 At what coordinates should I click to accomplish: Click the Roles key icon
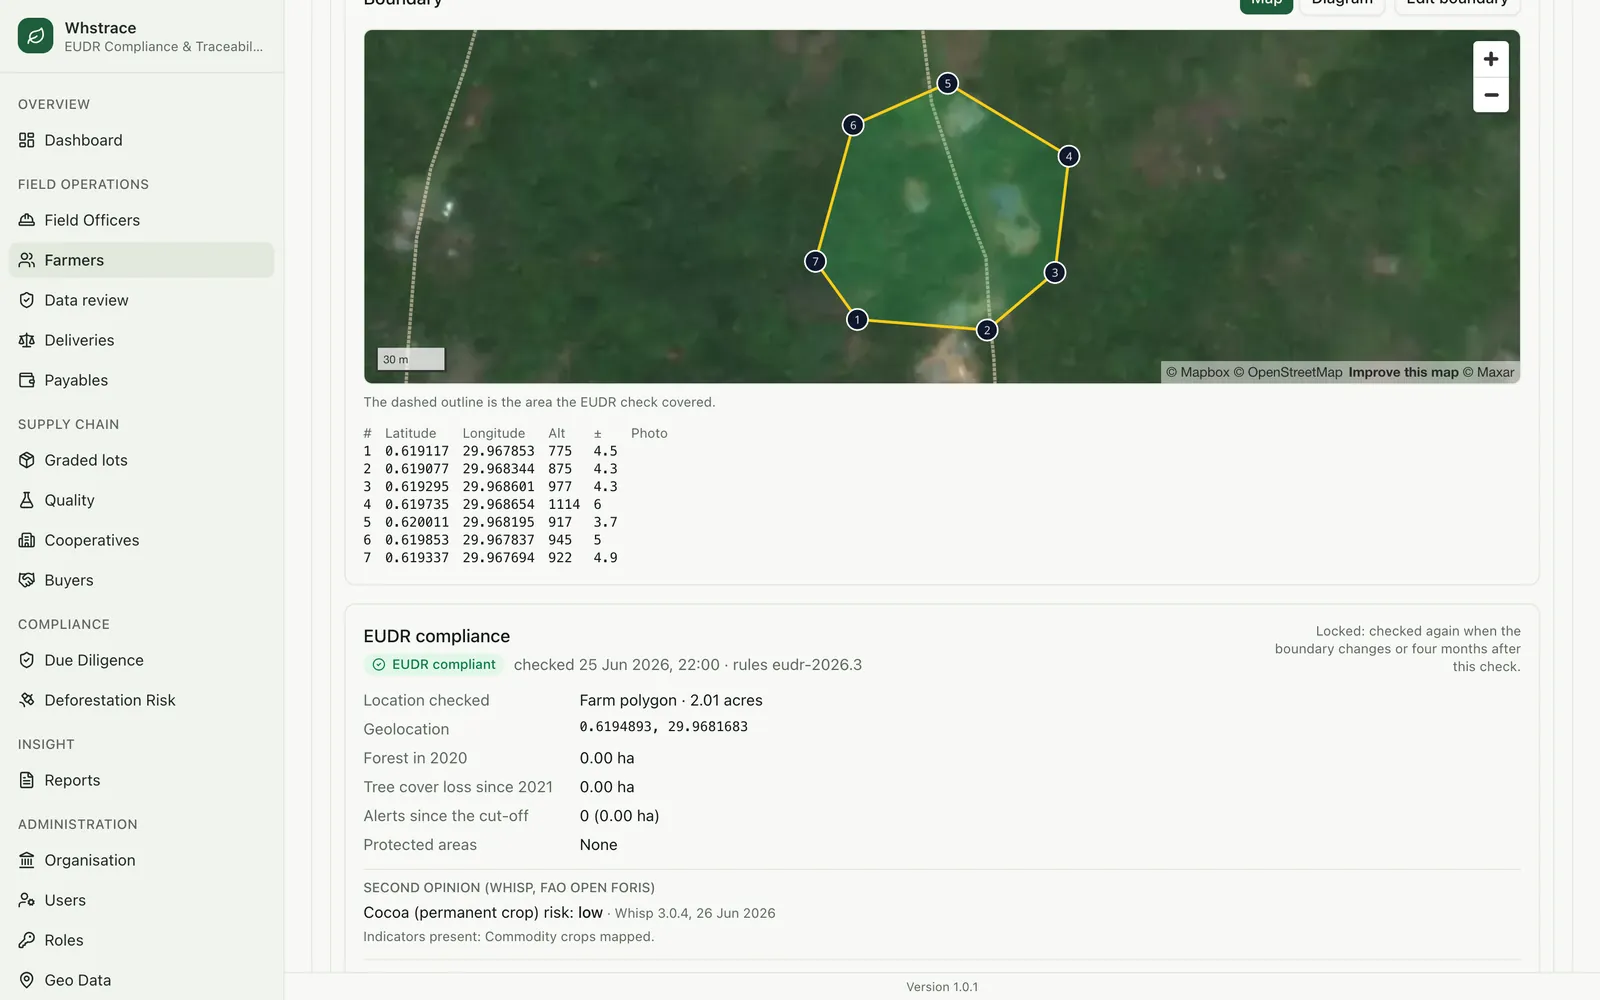[x=27, y=940]
